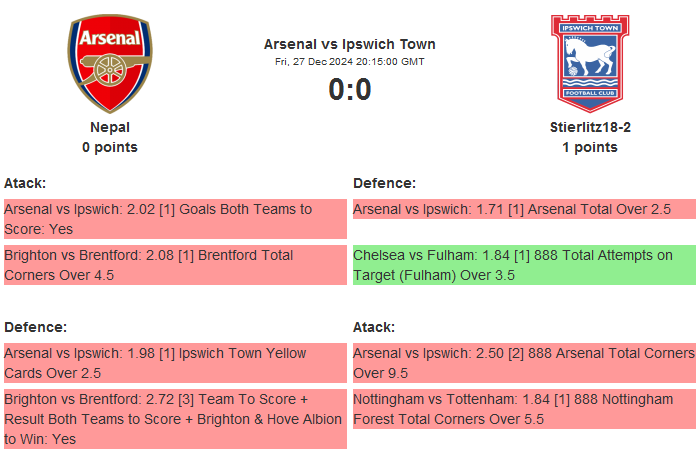Click Stierlitz18-2's 1 points label
700x460 pixels.
[590, 147]
